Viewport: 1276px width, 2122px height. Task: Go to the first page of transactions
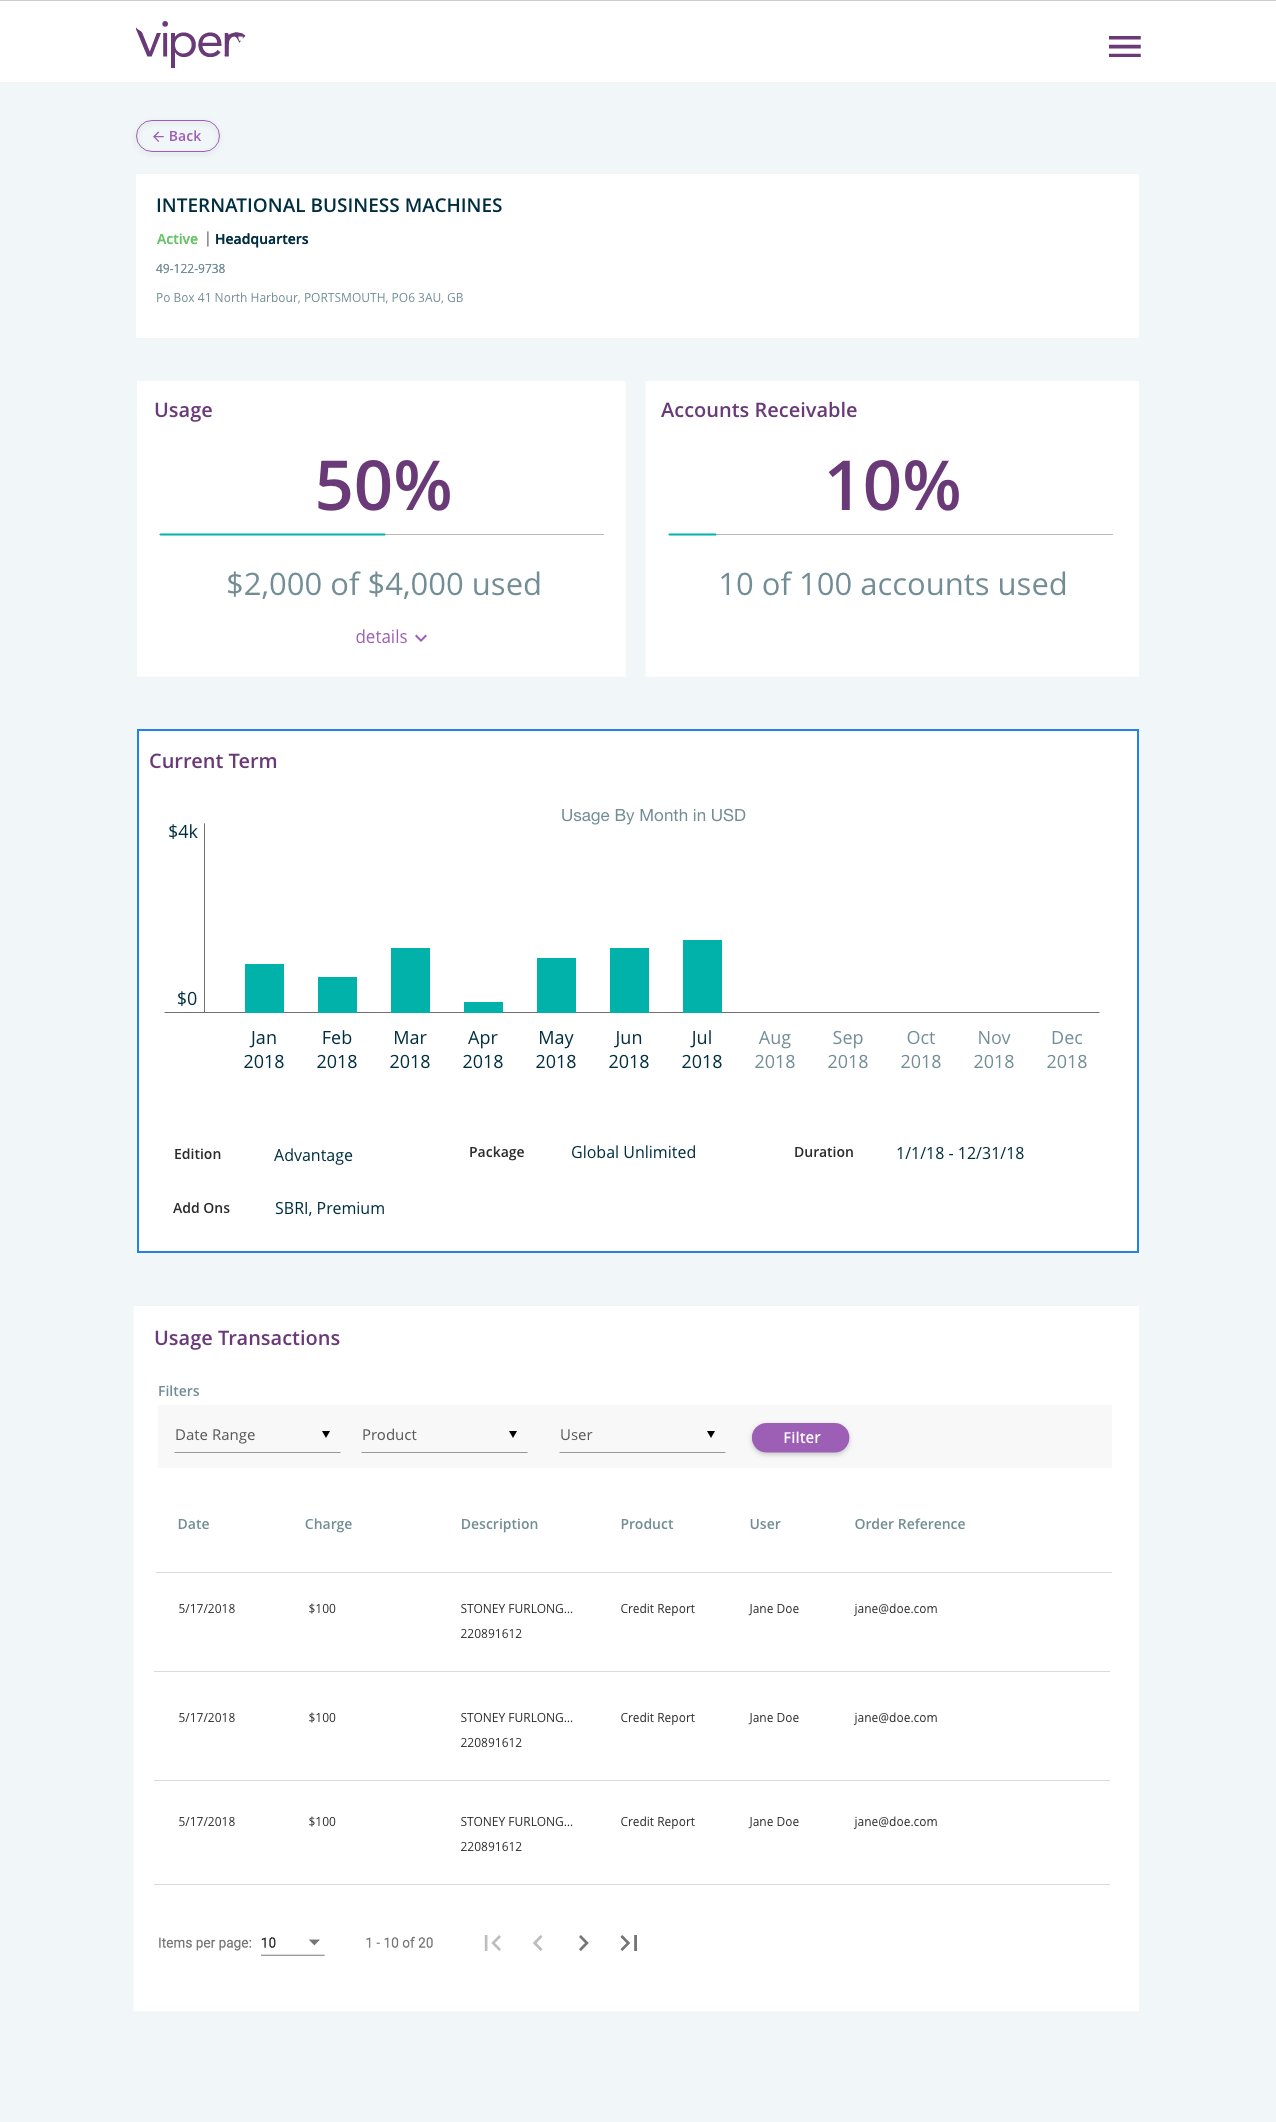click(492, 1942)
